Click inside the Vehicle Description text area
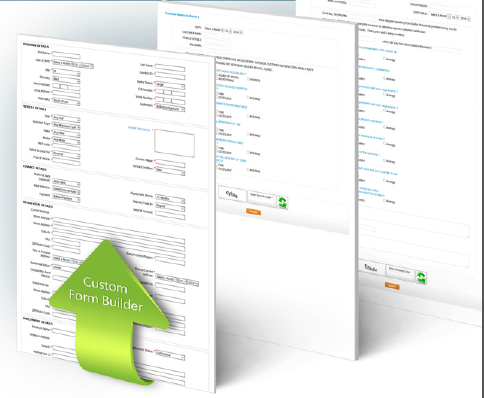The height and width of the screenshot is (398, 484). (174, 143)
